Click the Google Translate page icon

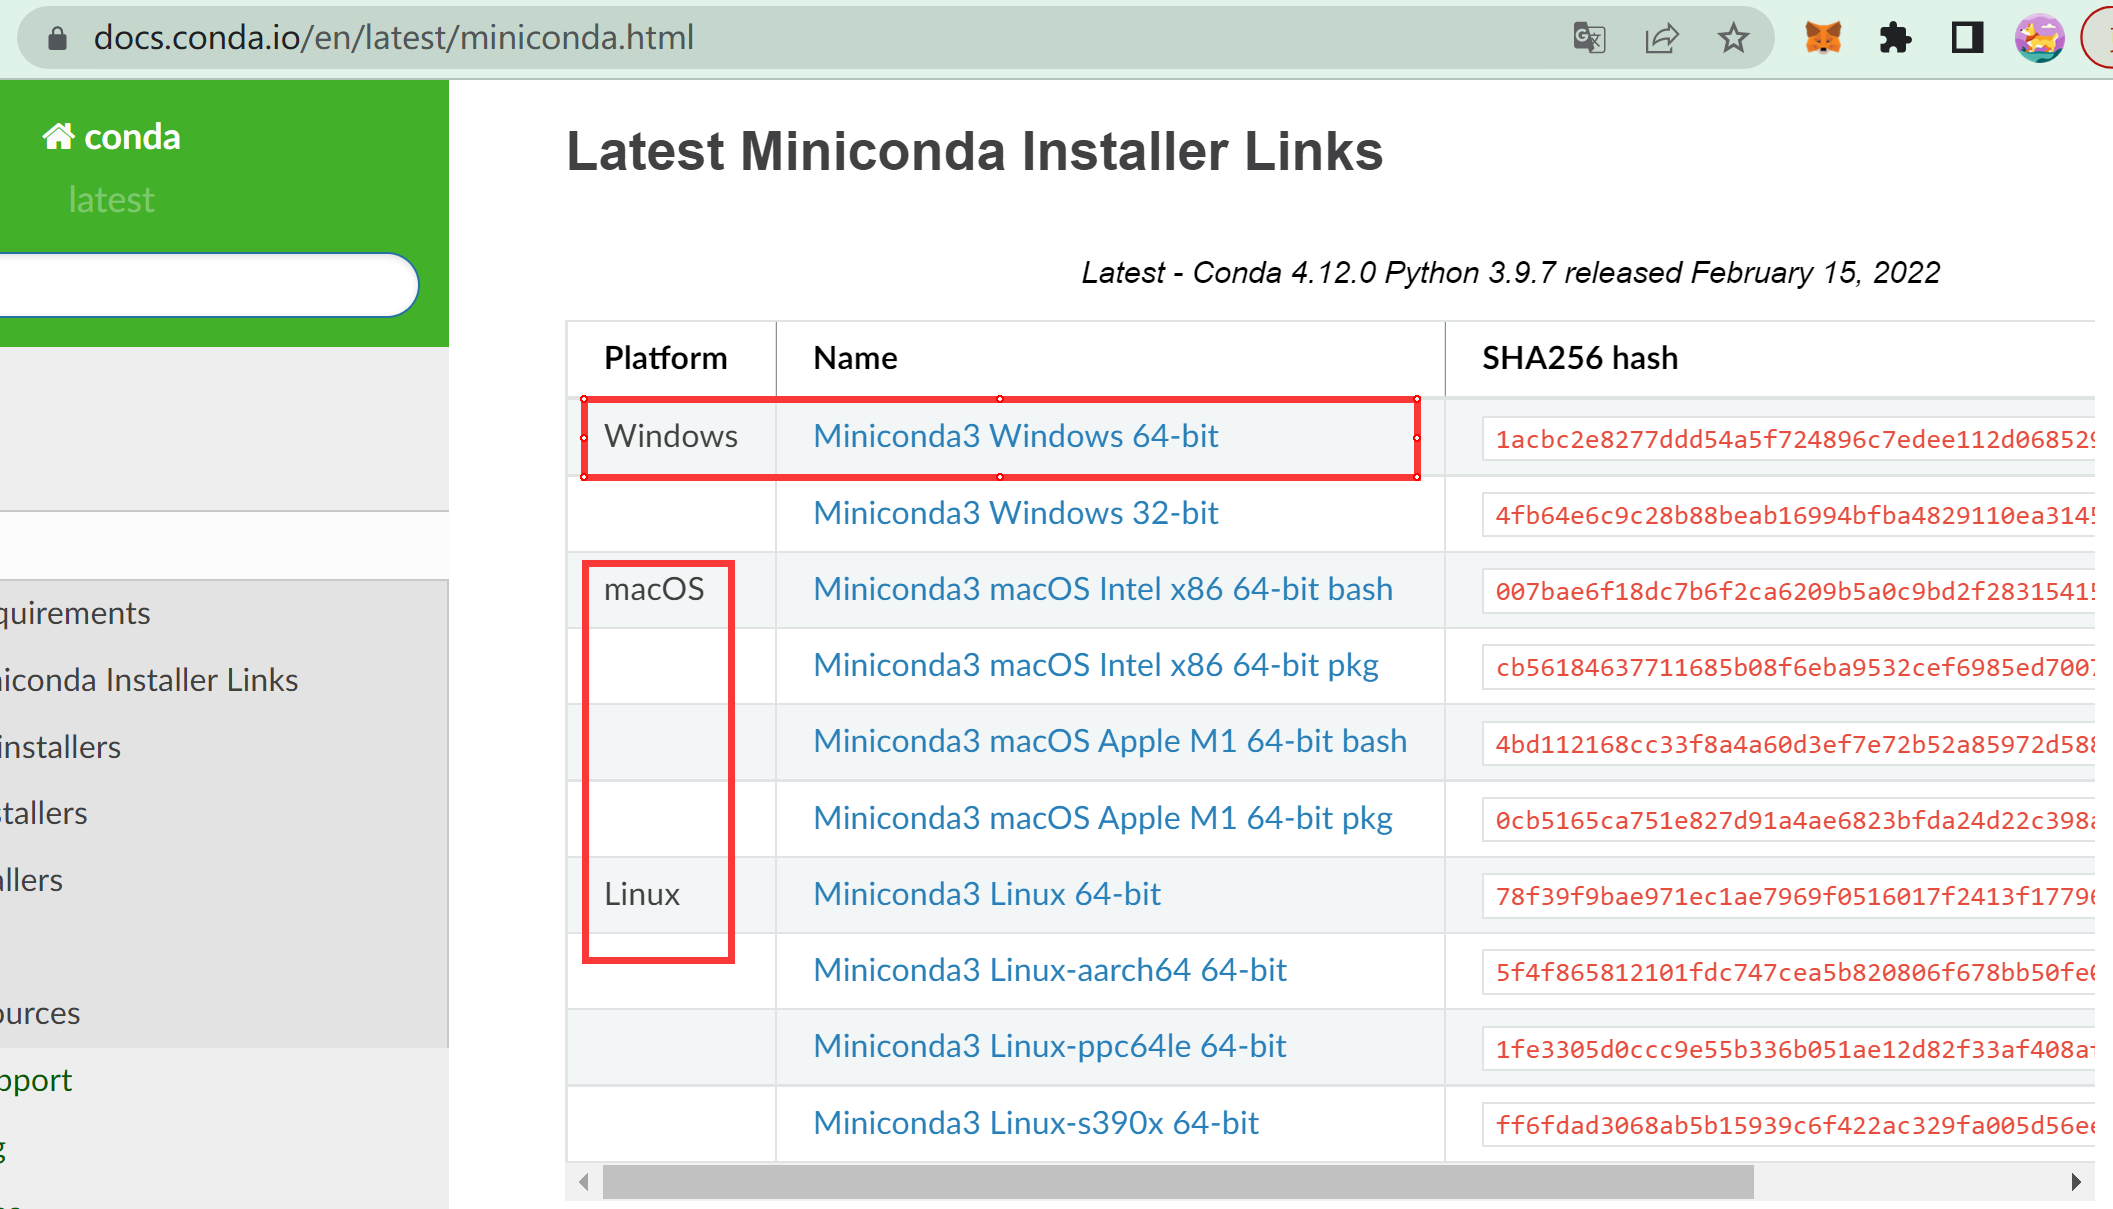[1589, 38]
